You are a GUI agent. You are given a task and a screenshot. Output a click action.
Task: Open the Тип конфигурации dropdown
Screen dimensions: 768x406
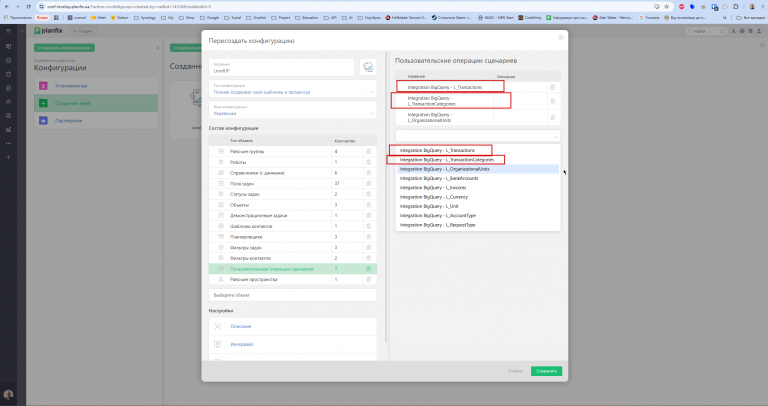click(292, 89)
